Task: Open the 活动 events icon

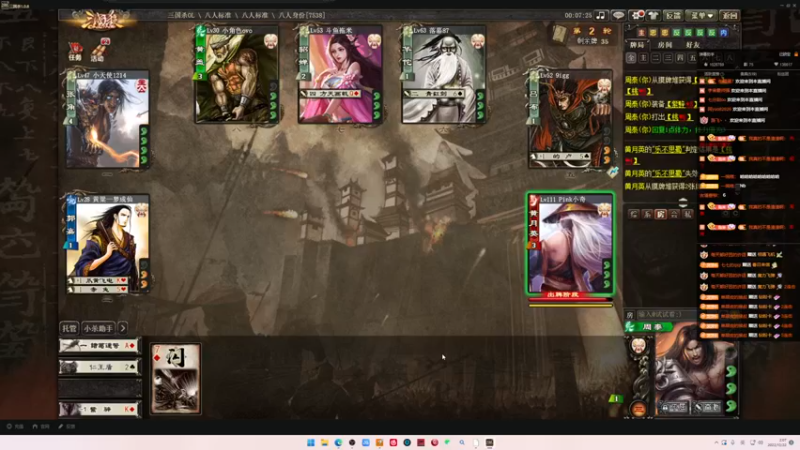Action: pyautogui.click(x=98, y=49)
